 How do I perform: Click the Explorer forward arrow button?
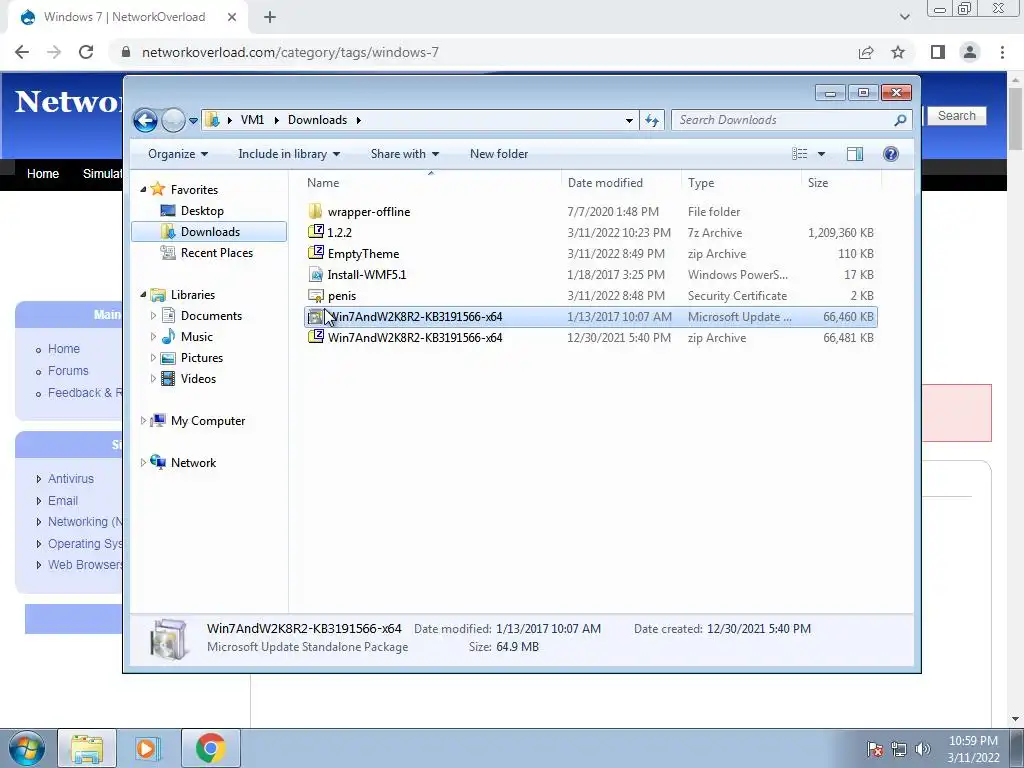click(173, 120)
